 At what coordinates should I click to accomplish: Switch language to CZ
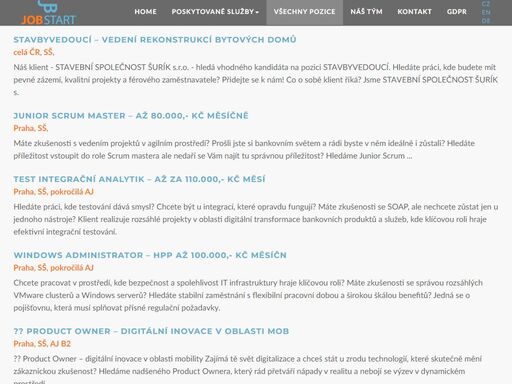click(486, 4)
